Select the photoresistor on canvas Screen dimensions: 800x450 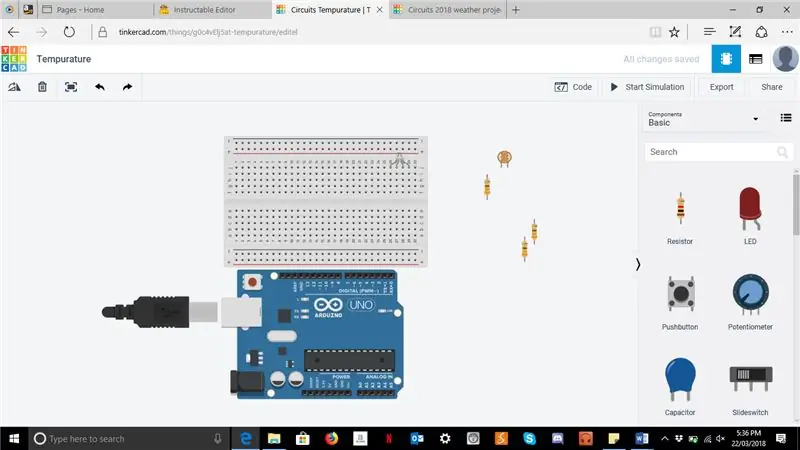coord(504,158)
